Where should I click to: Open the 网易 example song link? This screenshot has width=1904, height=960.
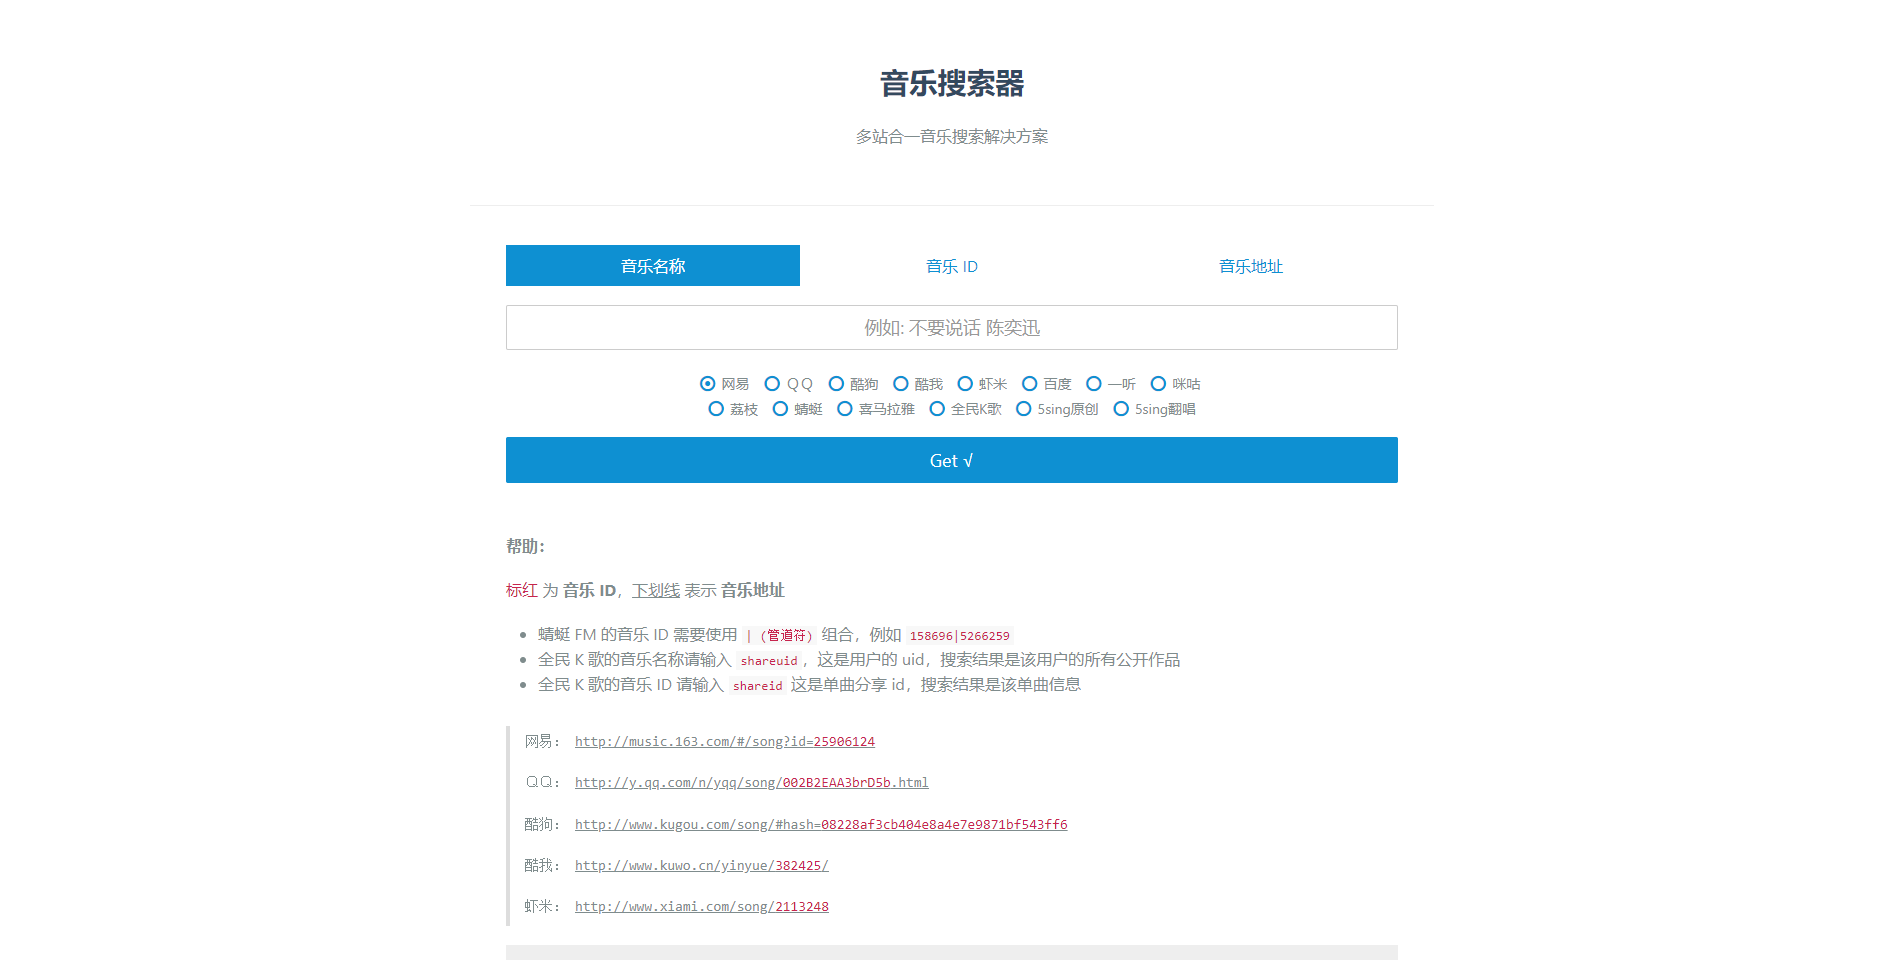tap(723, 741)
